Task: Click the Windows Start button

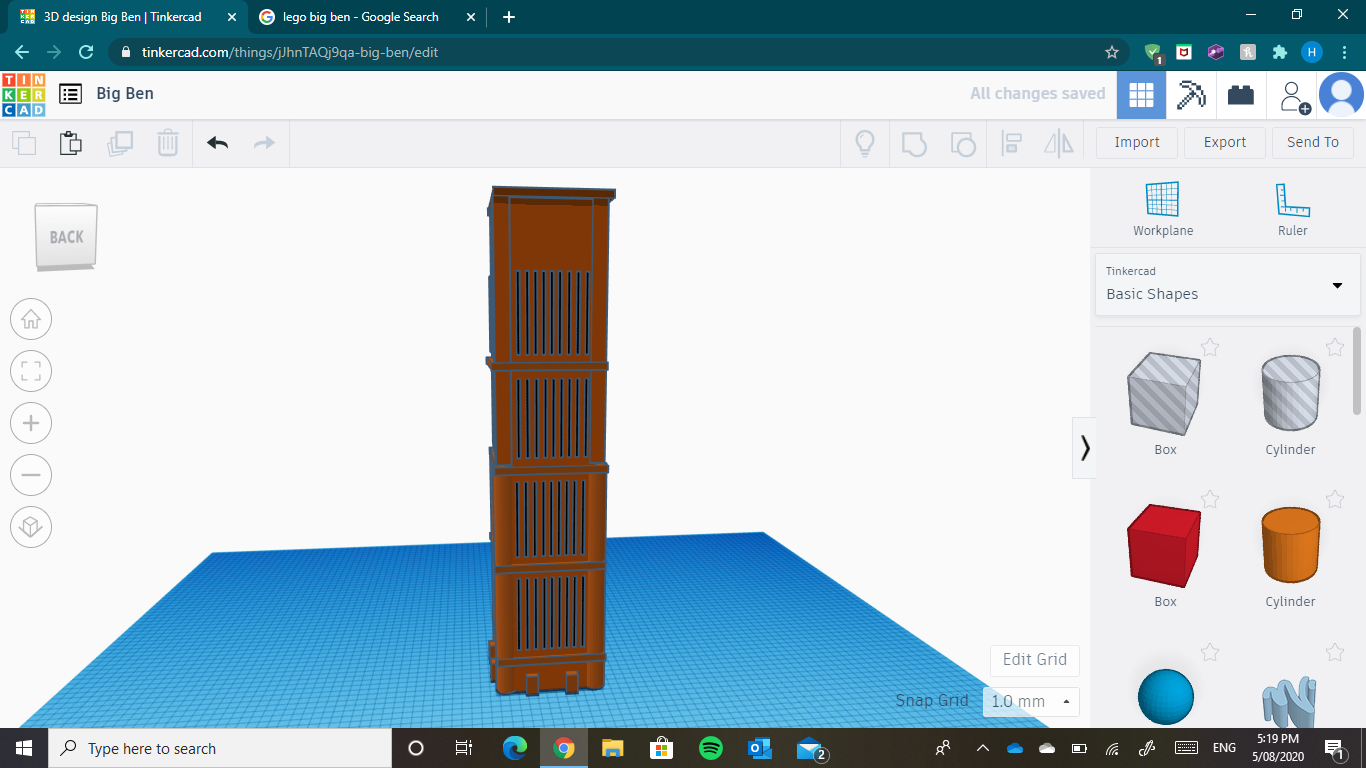Action: coord(24,748)
